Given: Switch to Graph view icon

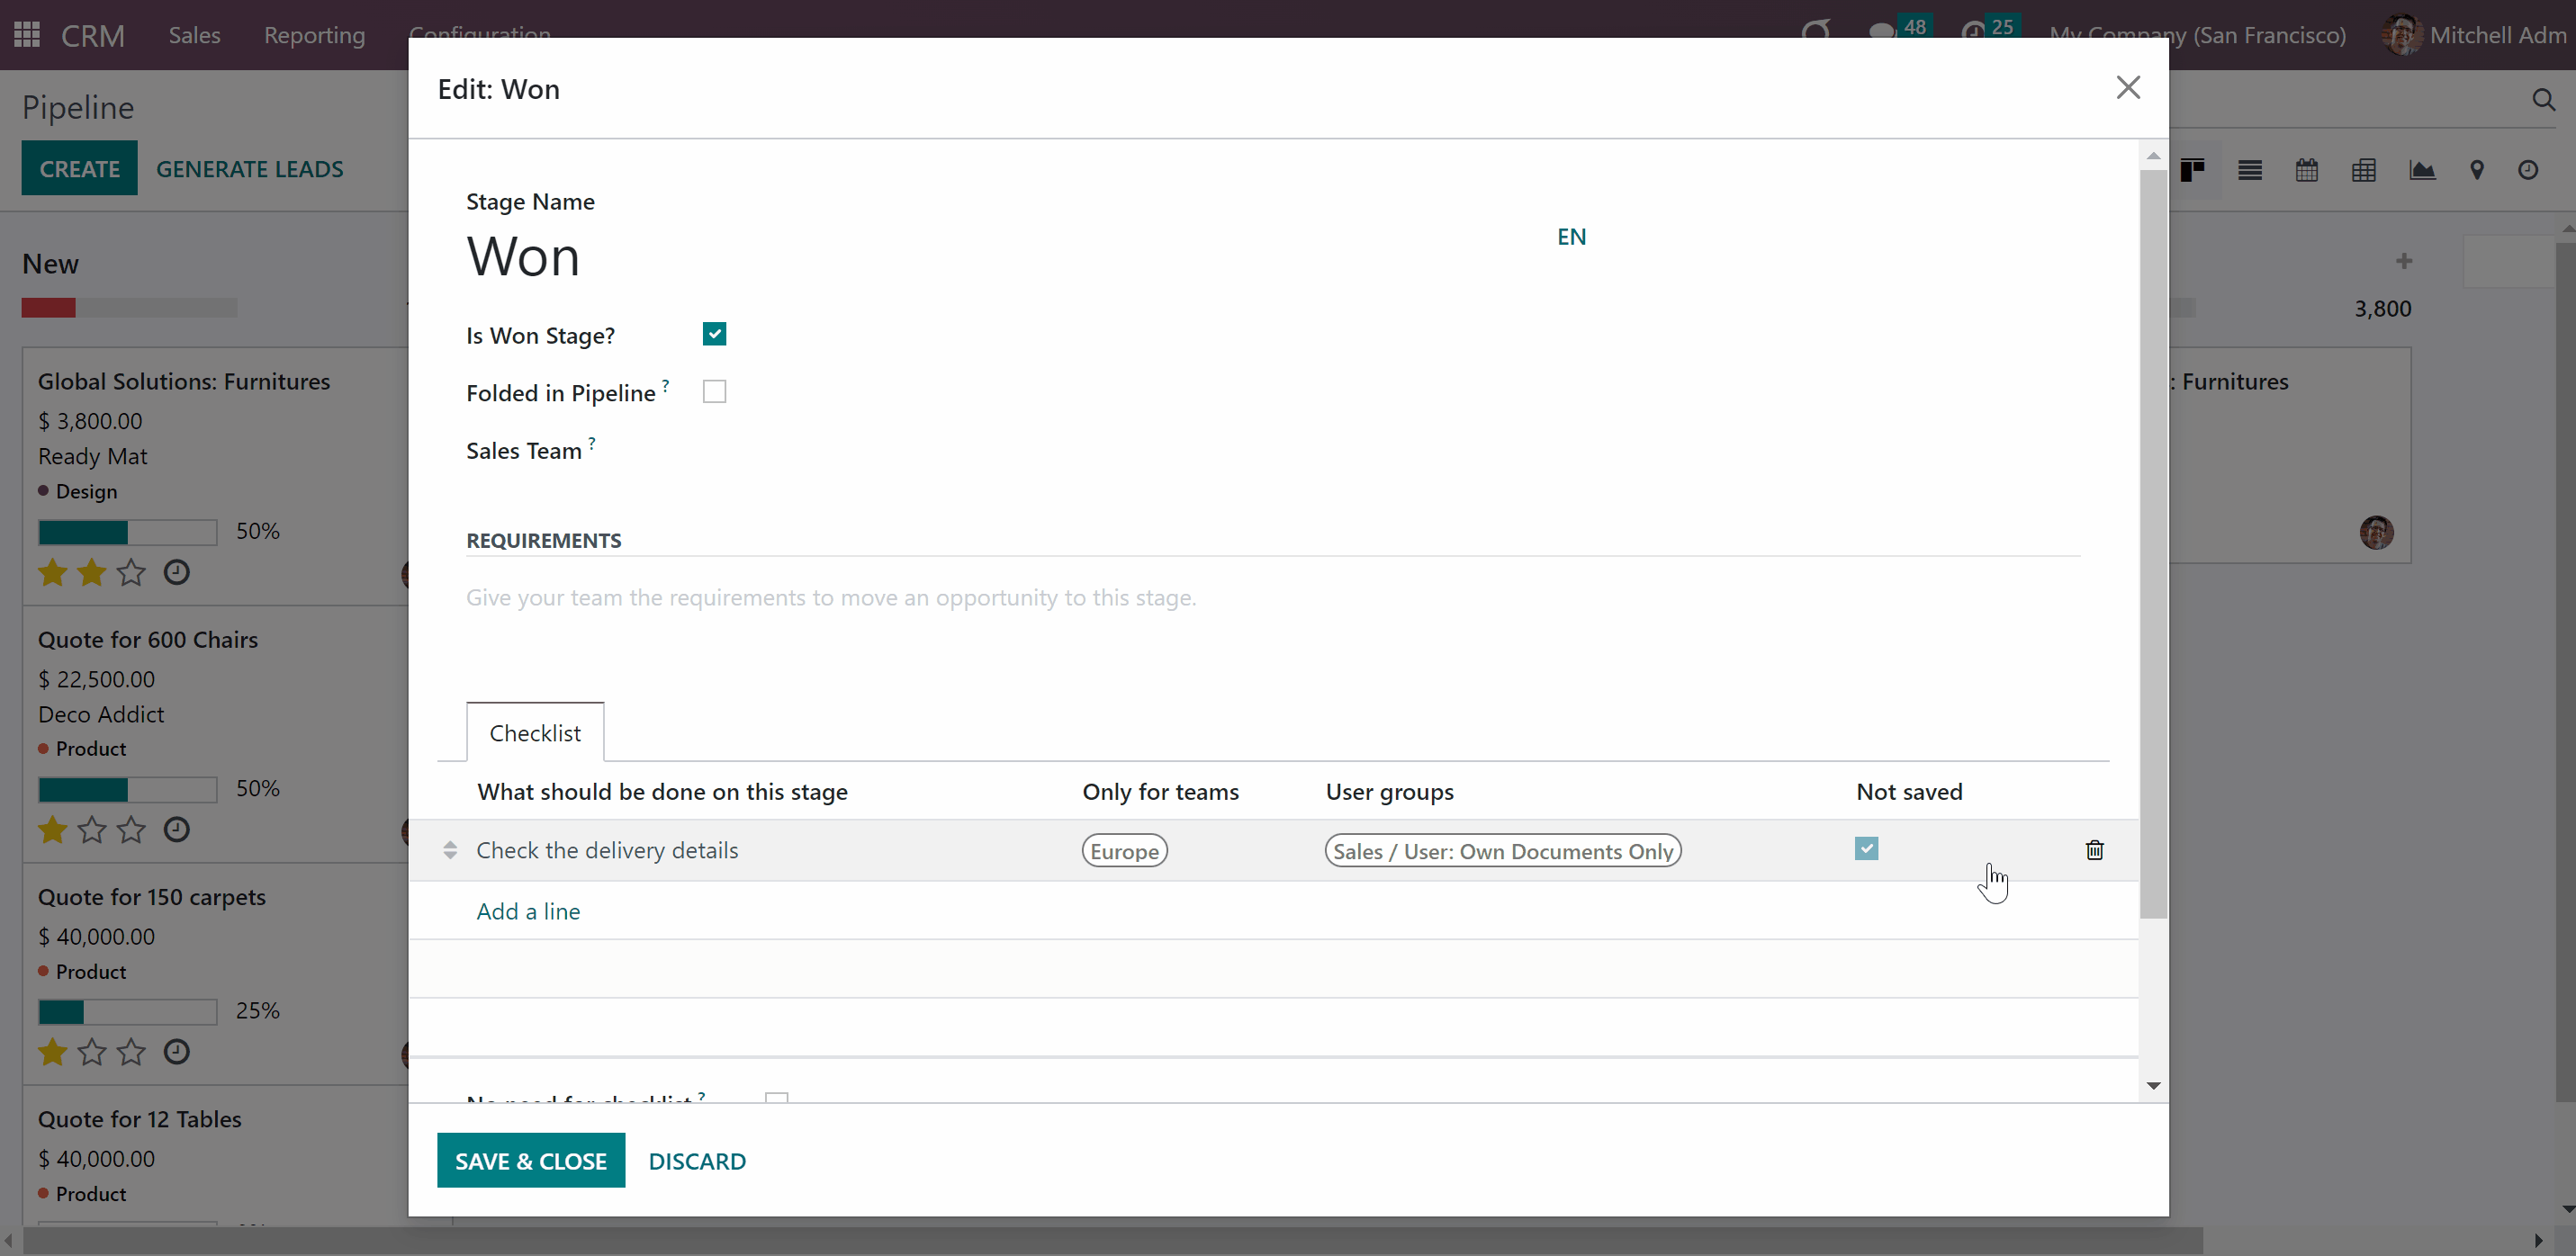Looking at the screenshot, I should (2422, 170).
